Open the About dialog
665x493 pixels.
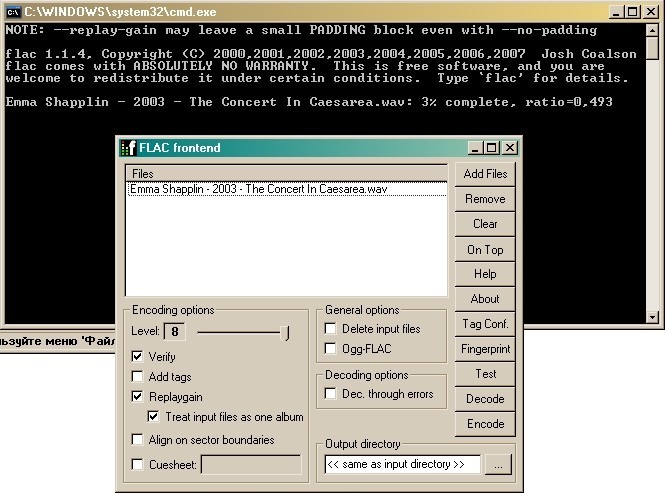(x=485, y=299)
